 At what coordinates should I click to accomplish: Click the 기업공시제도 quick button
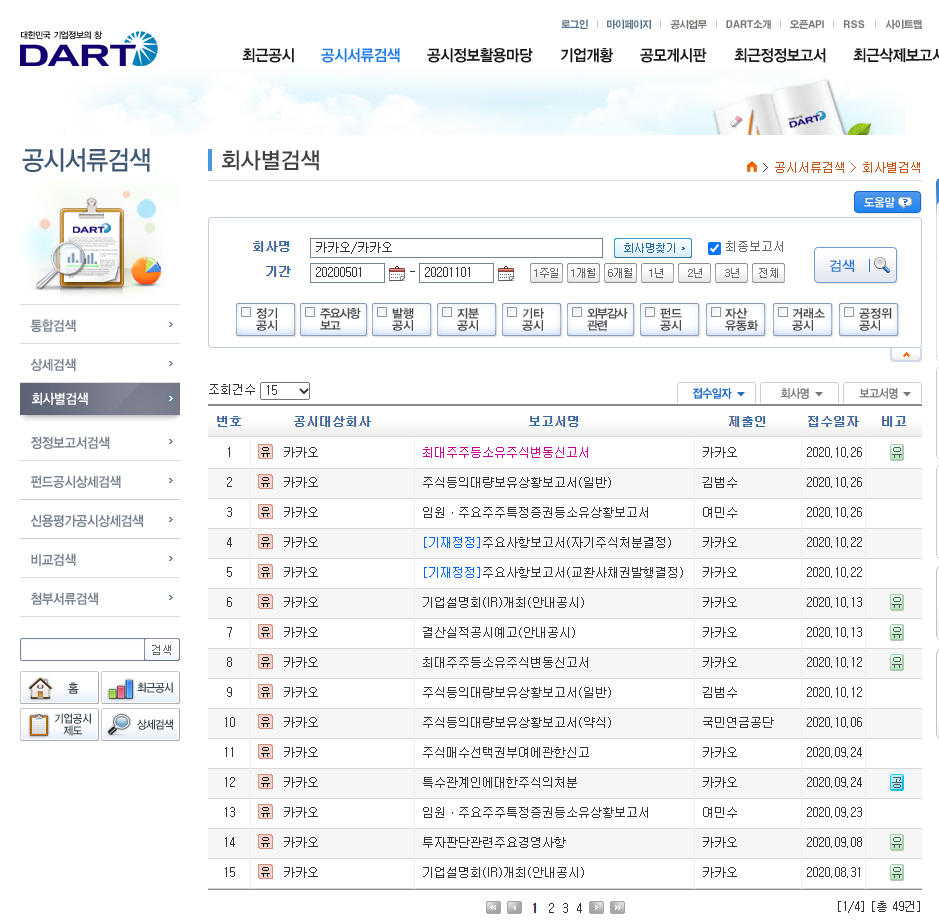[59, 725]
